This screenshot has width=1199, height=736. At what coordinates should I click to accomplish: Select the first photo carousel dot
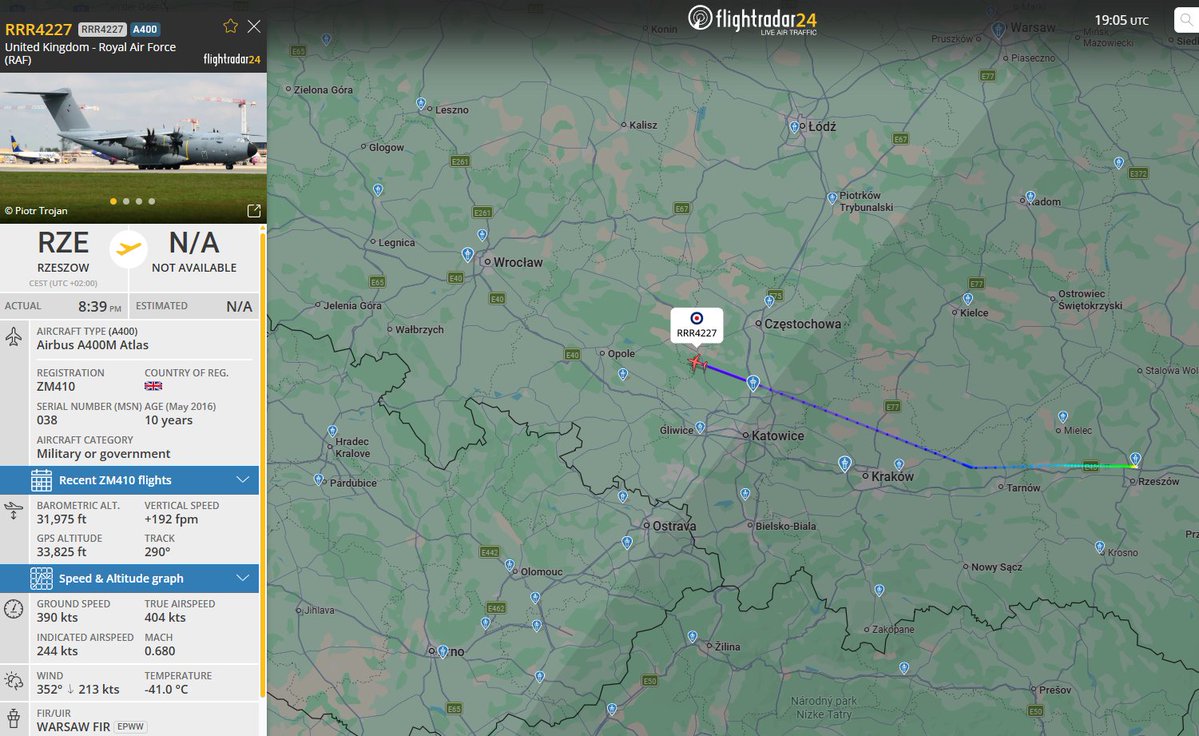(113, 202)
